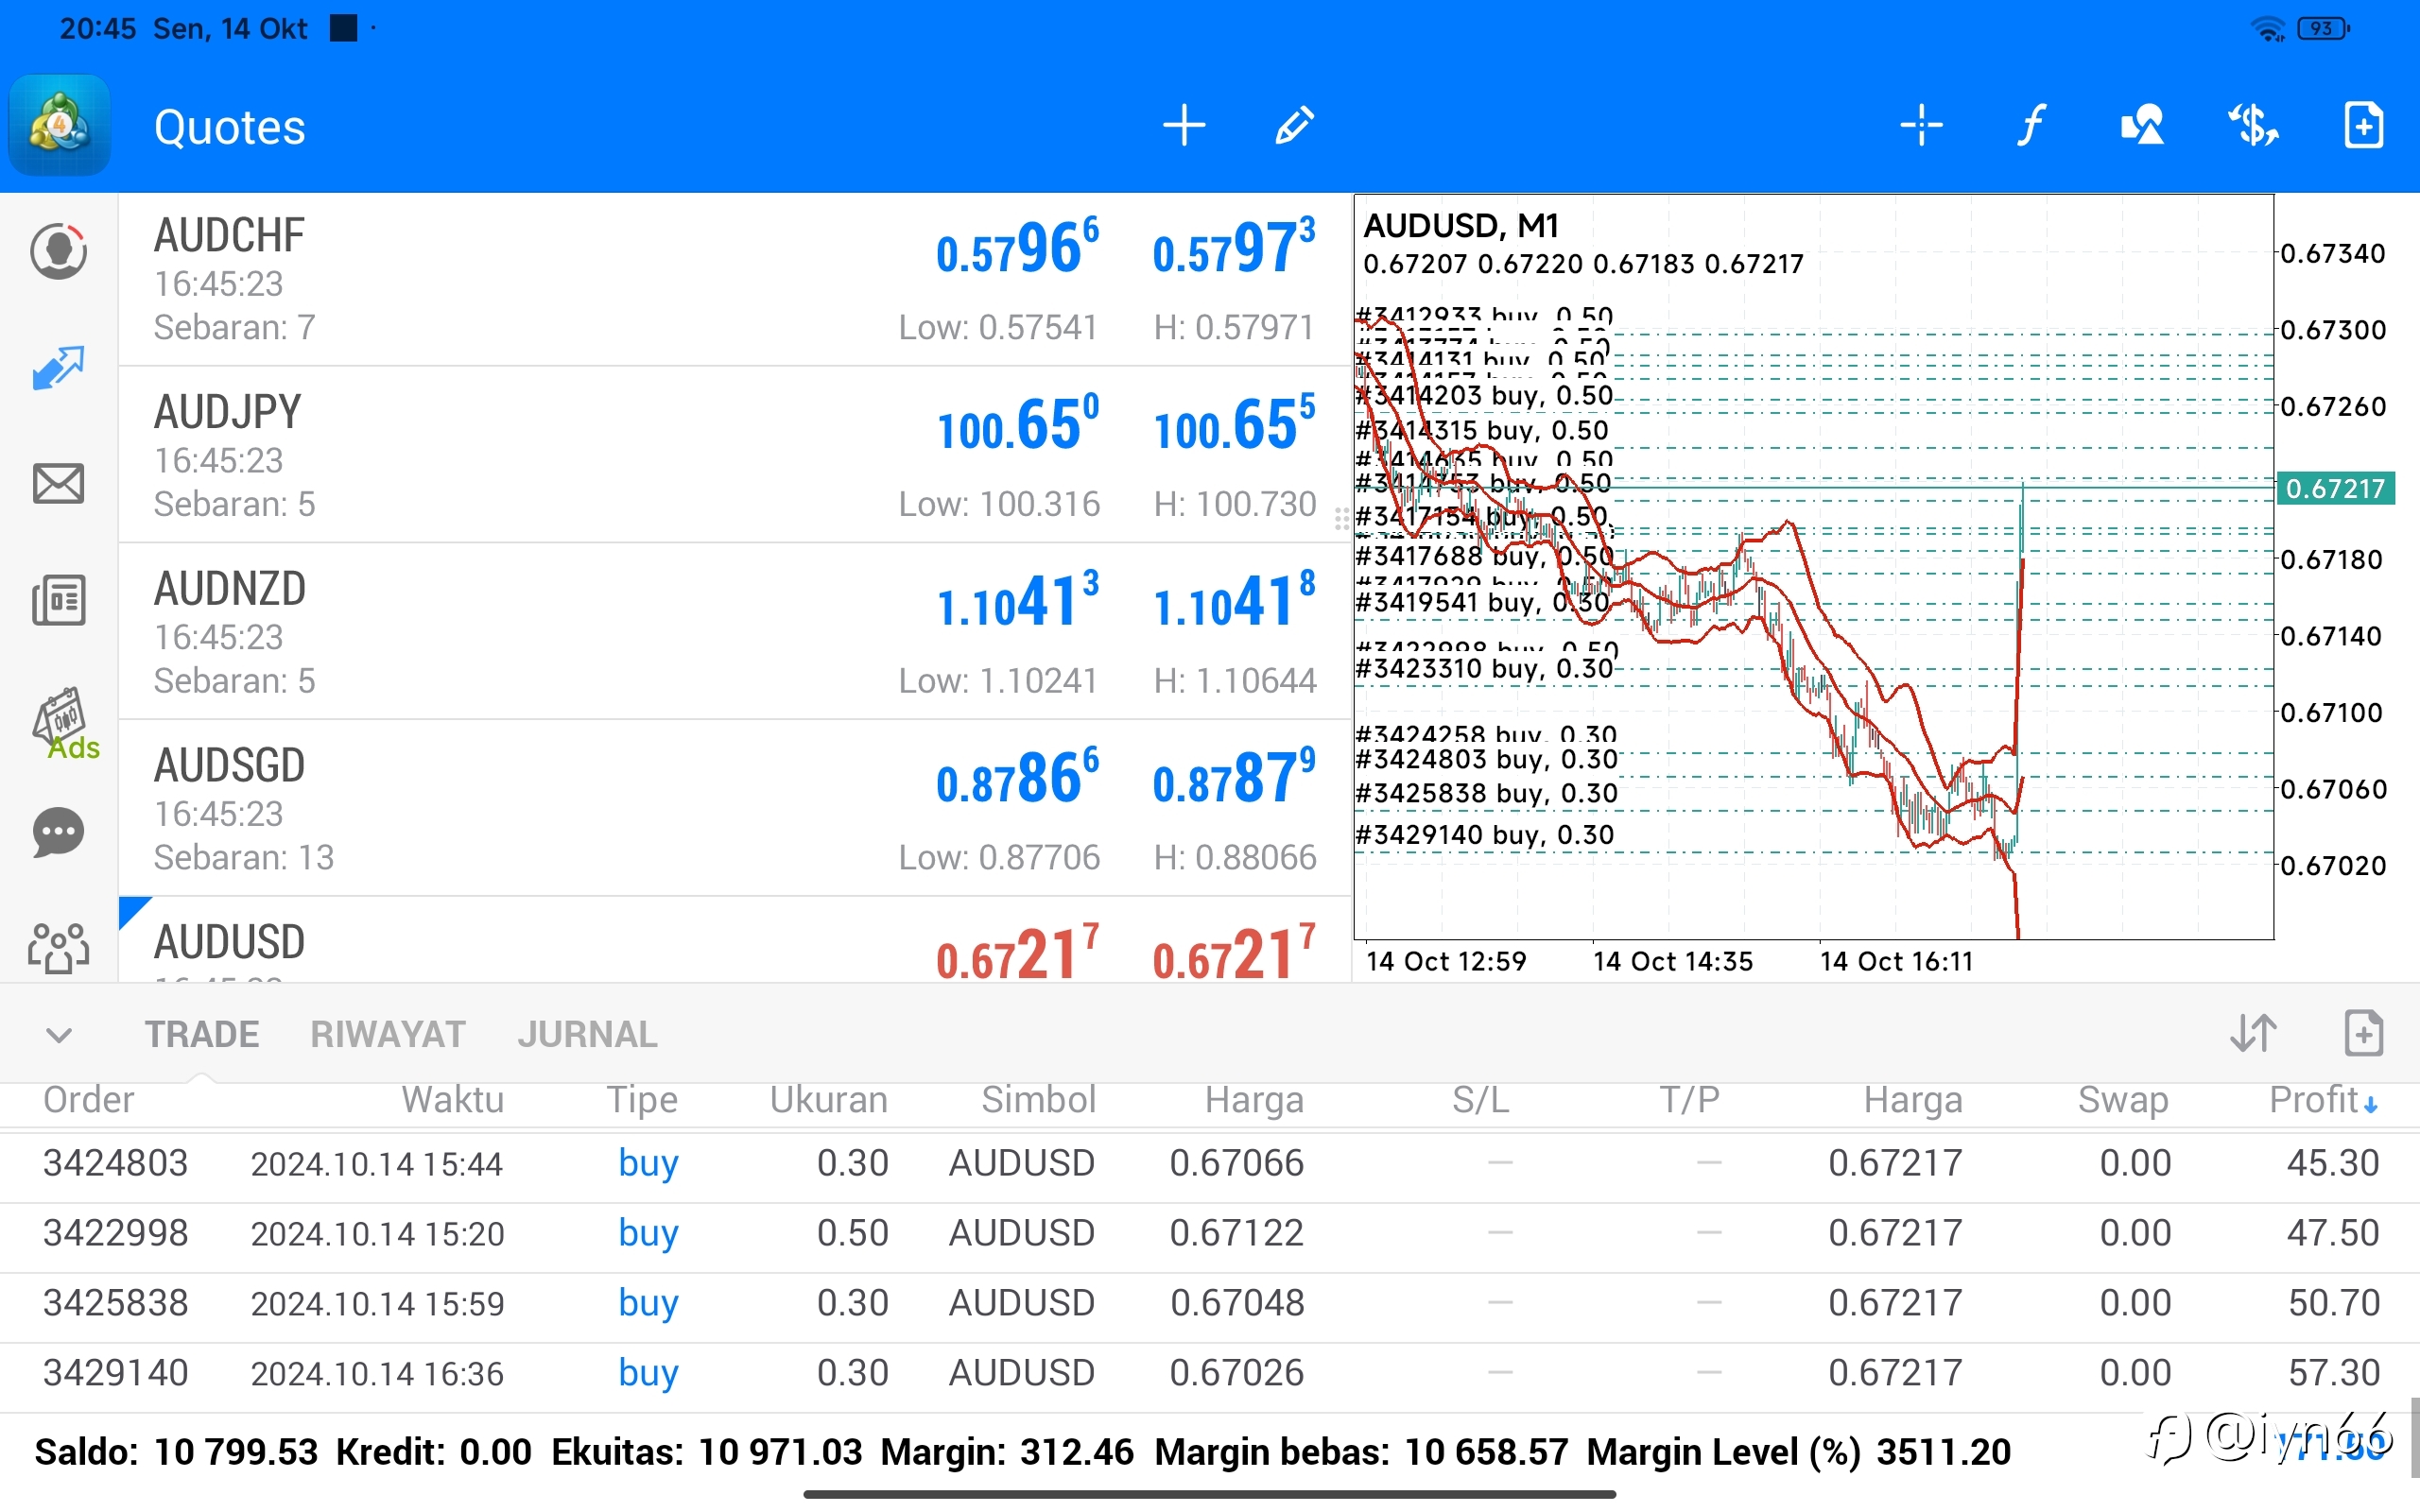The image size is (2420, 1512).
Task: Open the chart arrows sidebar icon
Action: coord(58,368)
